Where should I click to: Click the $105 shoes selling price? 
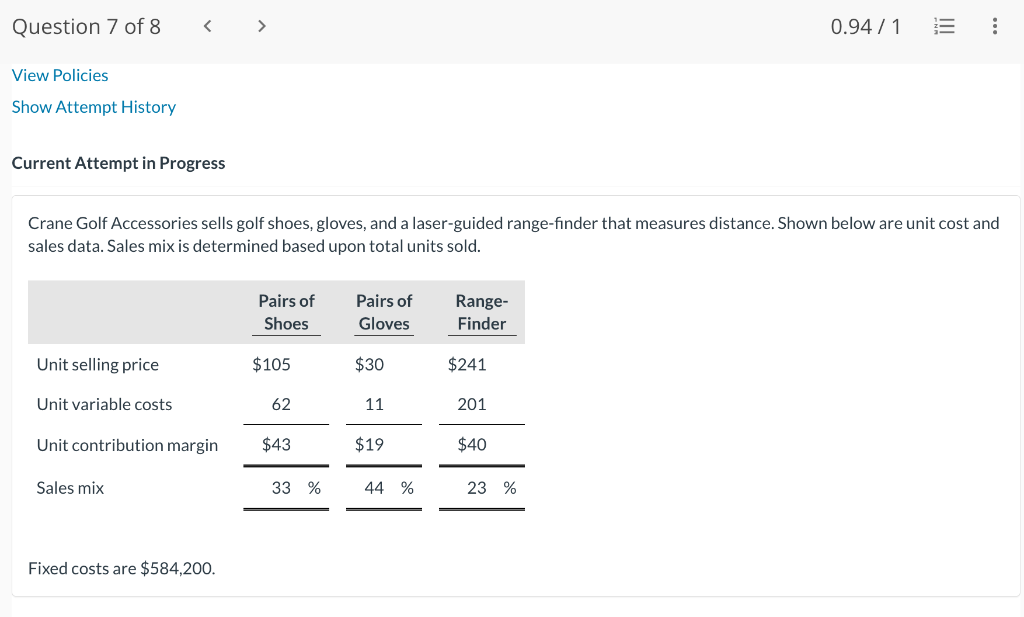pyautogui.click(x=272, y=364)
